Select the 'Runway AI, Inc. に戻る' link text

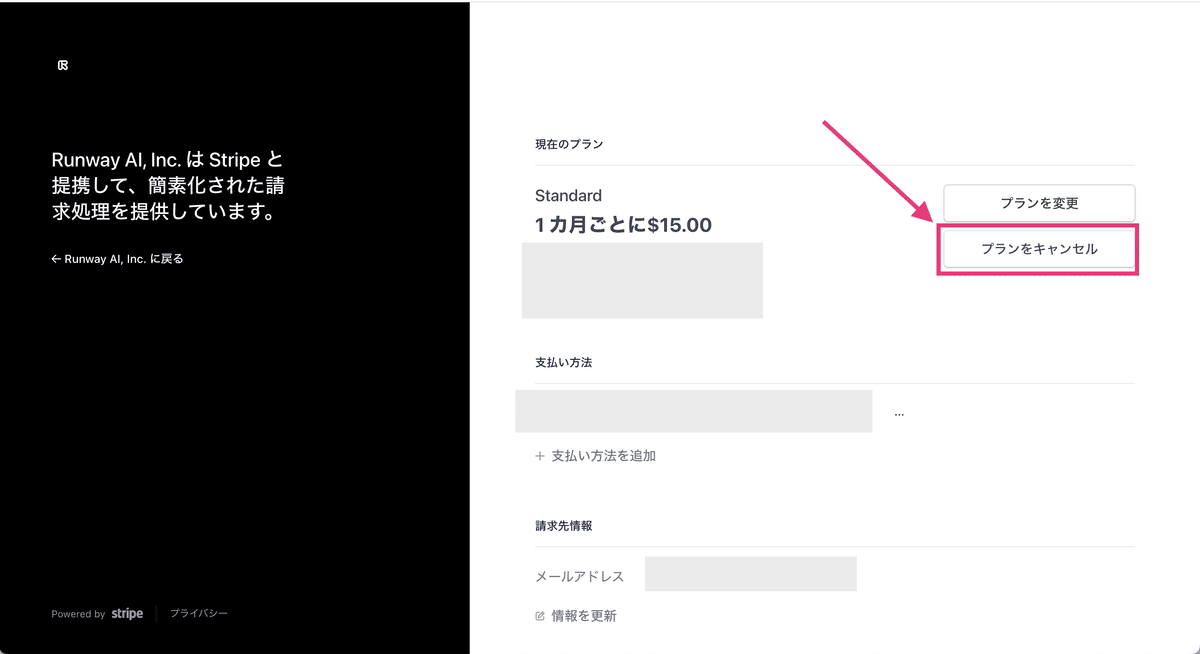[x=124, y=259]
